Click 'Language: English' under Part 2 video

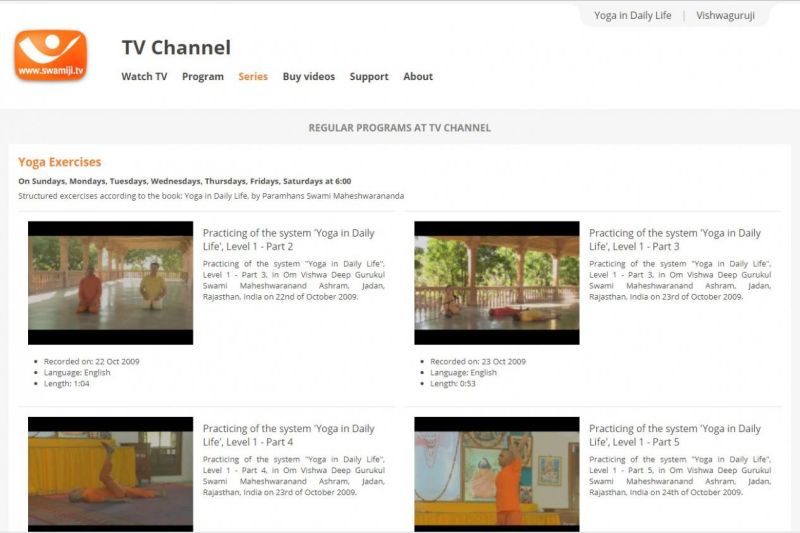(77, 373)
